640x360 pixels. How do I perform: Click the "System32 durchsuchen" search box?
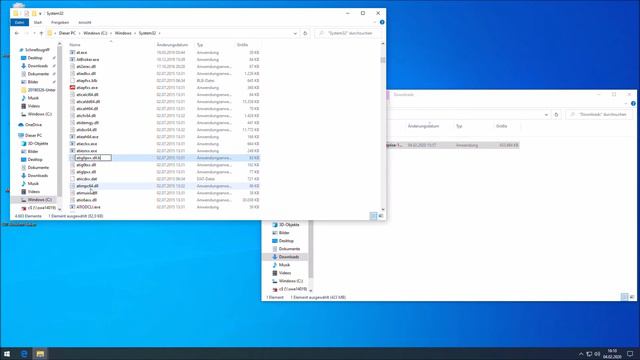point(348,33)
